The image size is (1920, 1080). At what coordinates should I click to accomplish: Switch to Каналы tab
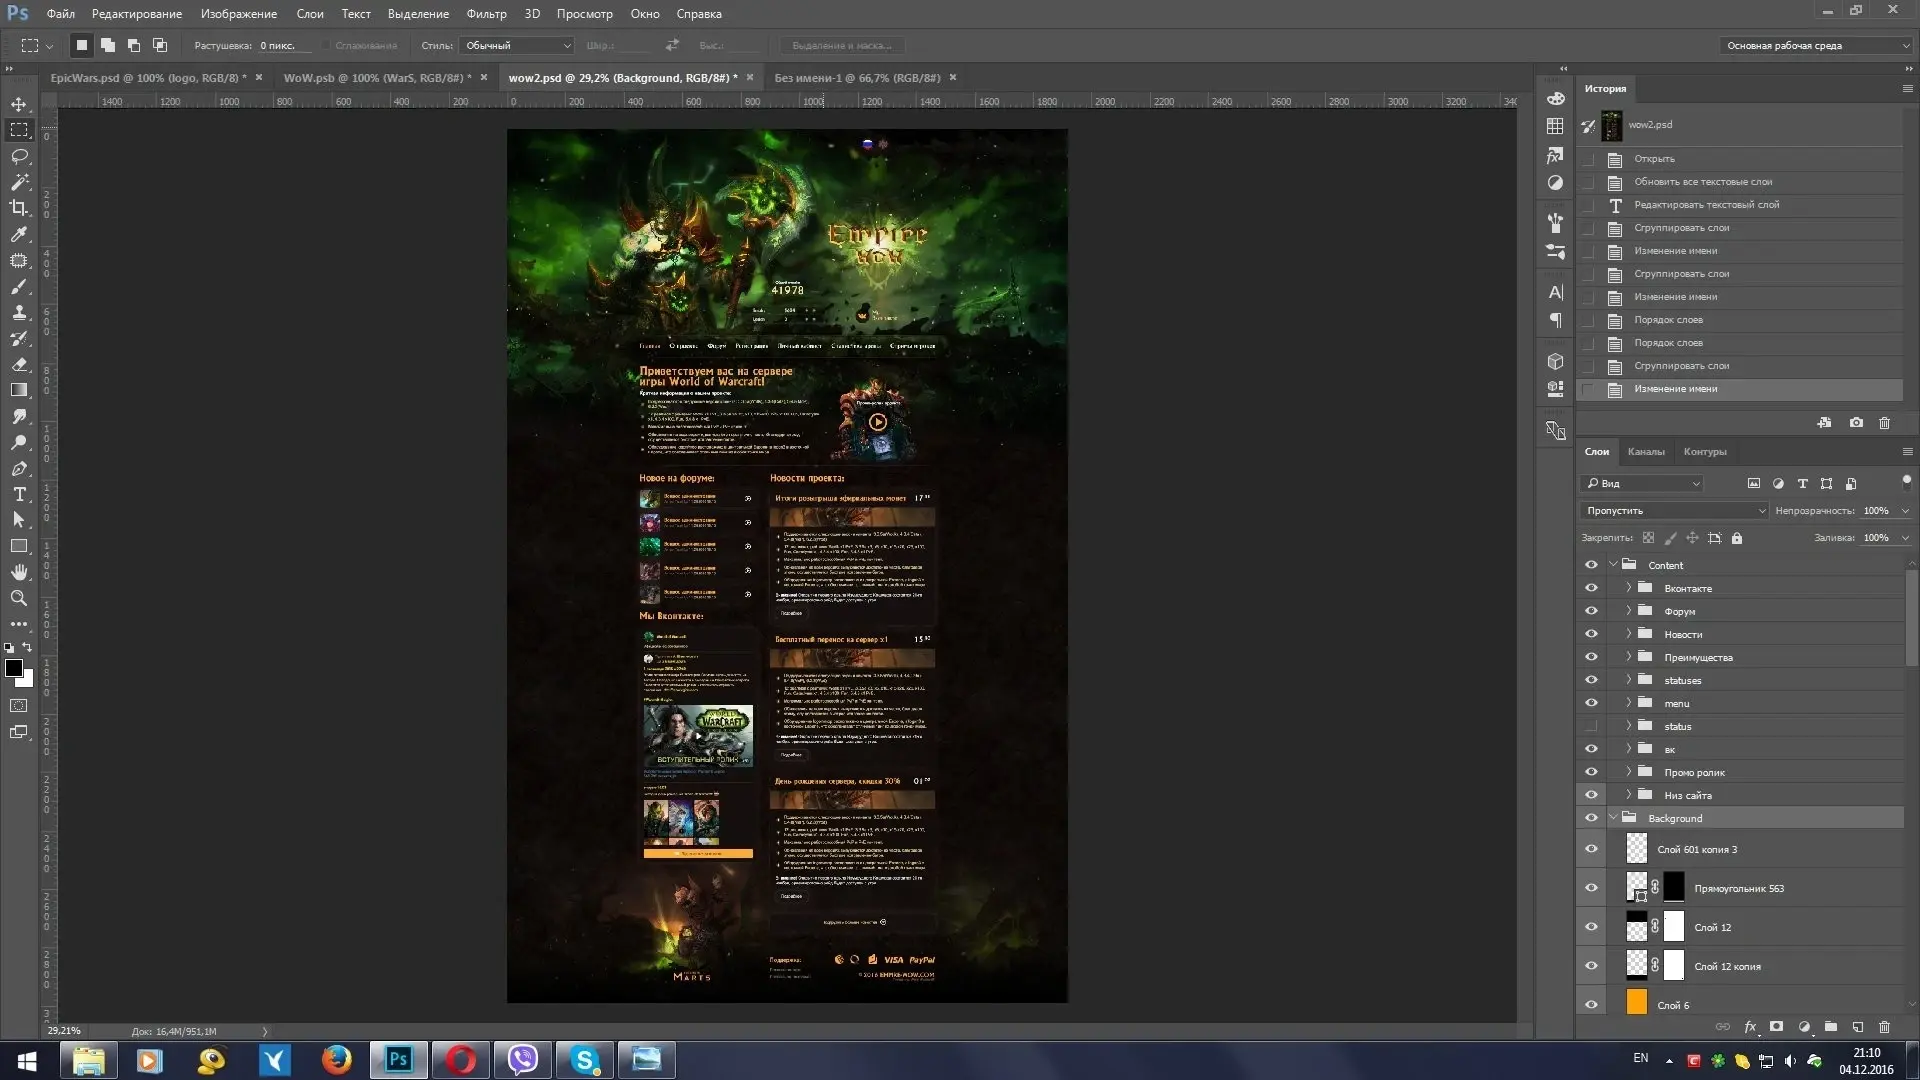1646,452
